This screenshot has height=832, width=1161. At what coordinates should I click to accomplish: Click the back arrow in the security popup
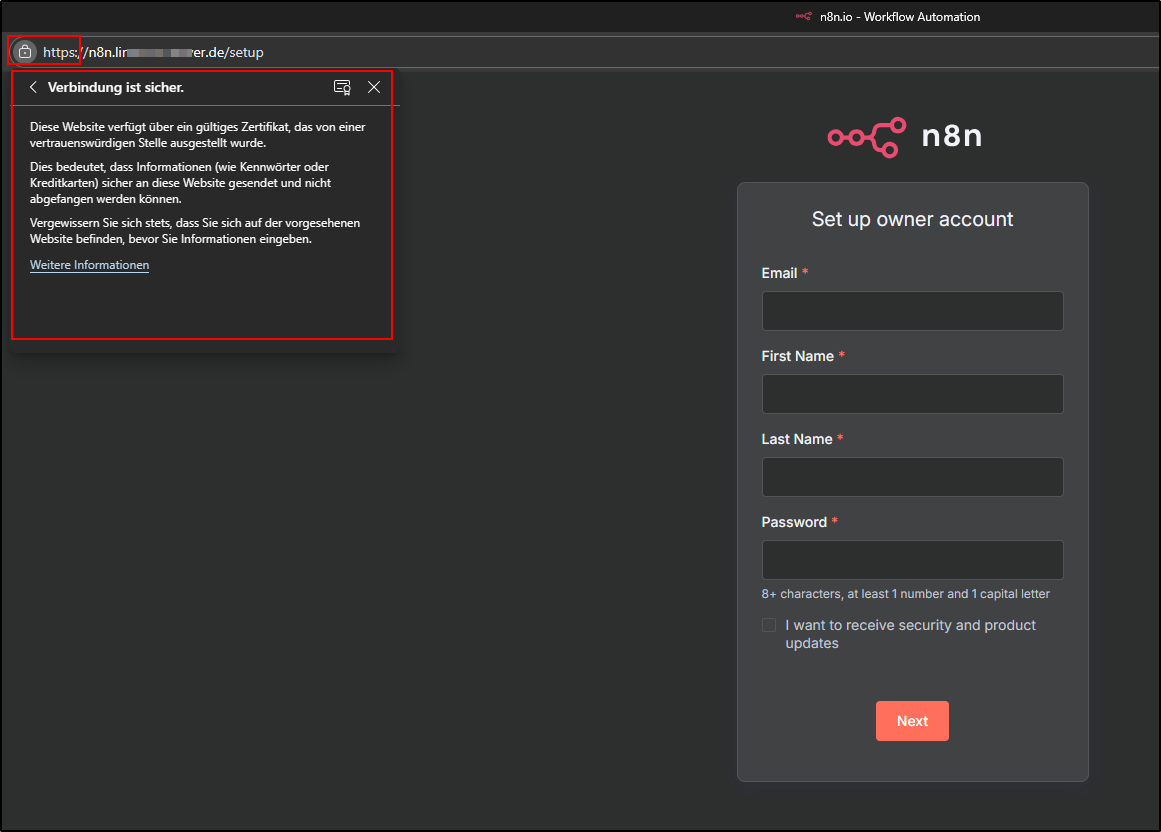tap(32, 87)
